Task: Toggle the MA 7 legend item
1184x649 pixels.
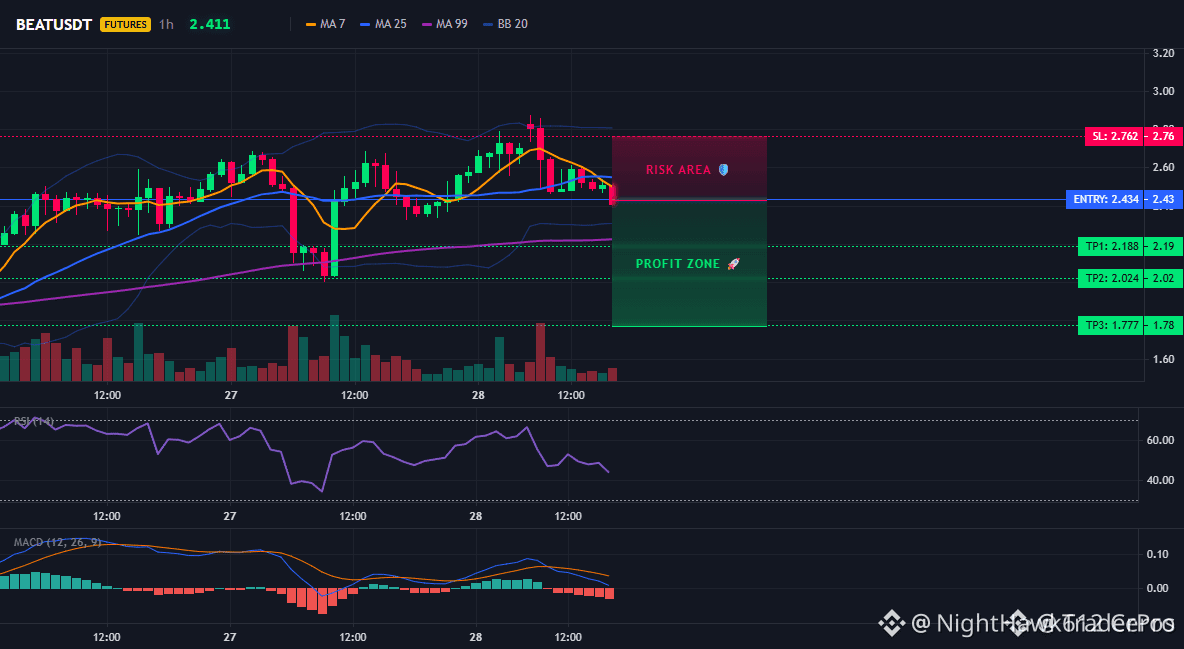Action: [325, 24]
